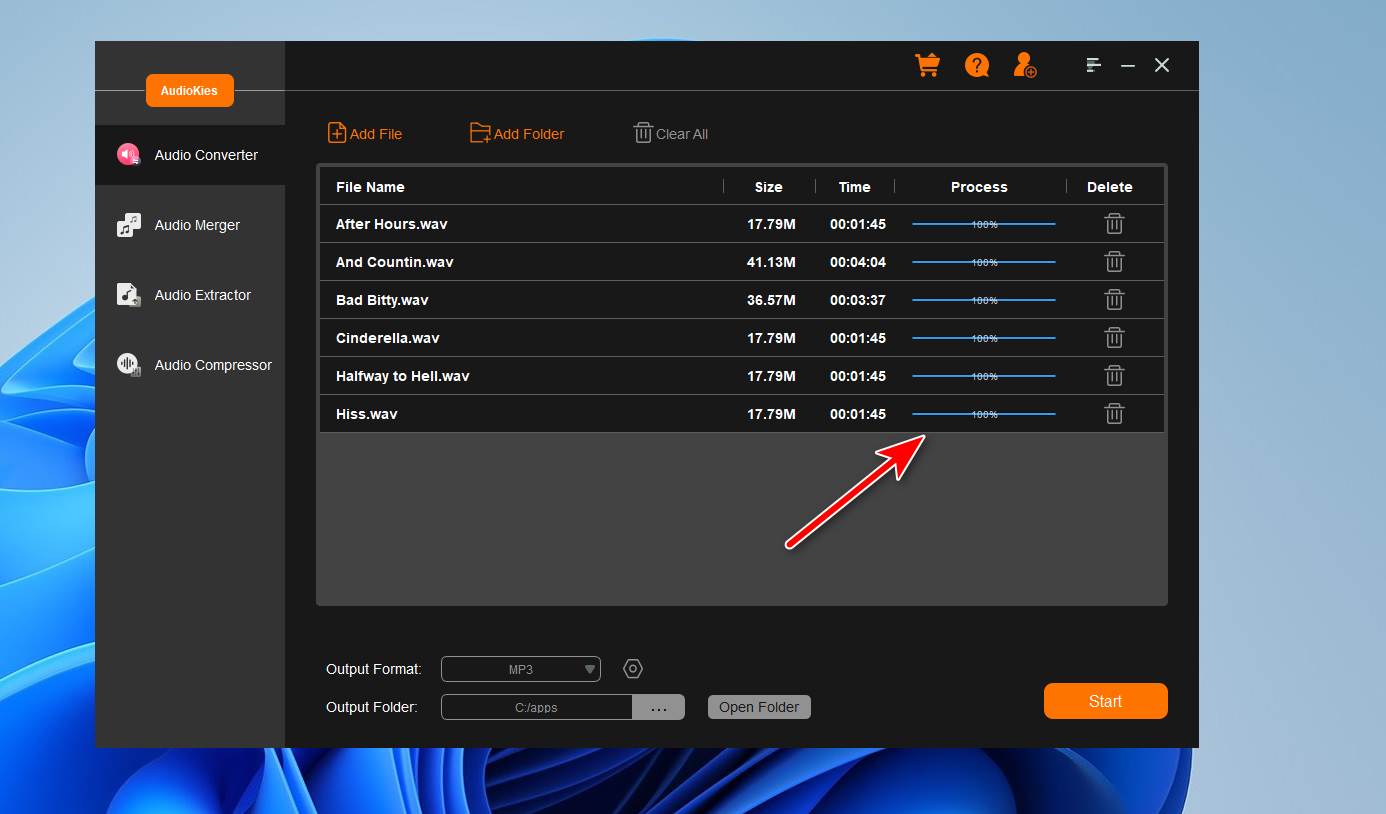Viewport: 1386px width, 814px height.
Task: Click the Open Folder button
Action: coord(760,707)
